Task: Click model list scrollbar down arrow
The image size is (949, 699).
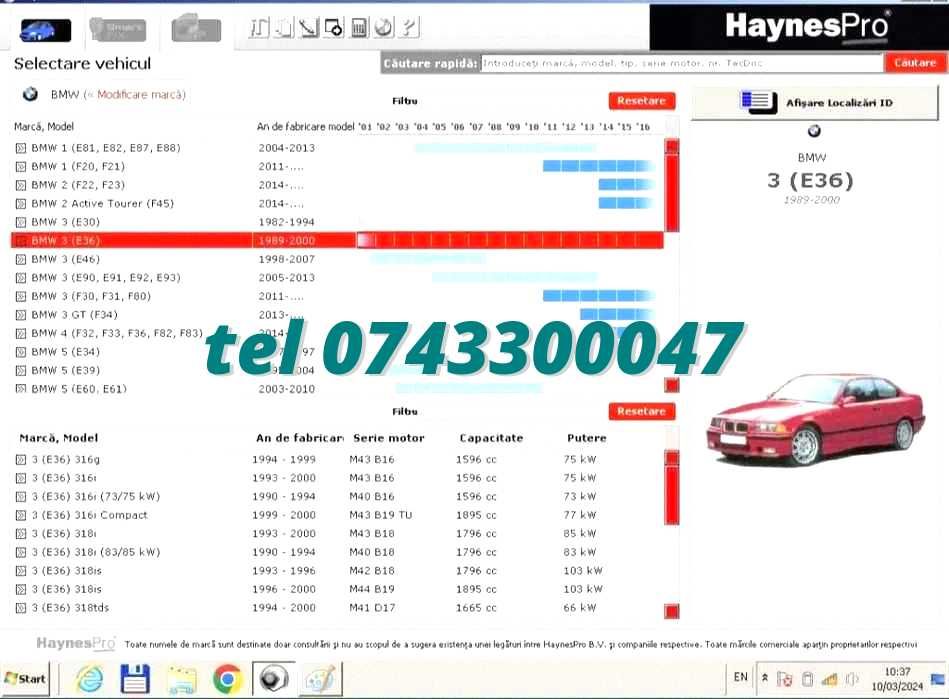Action: (x=672, y=385)
